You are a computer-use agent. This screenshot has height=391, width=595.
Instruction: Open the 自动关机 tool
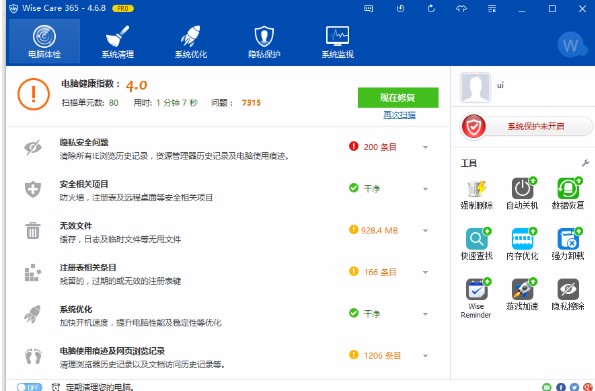522,194
